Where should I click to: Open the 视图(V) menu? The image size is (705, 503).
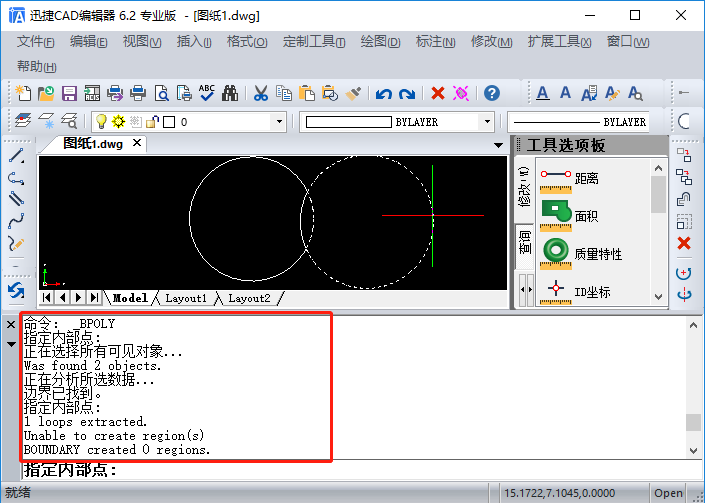(x=142, y=42)
